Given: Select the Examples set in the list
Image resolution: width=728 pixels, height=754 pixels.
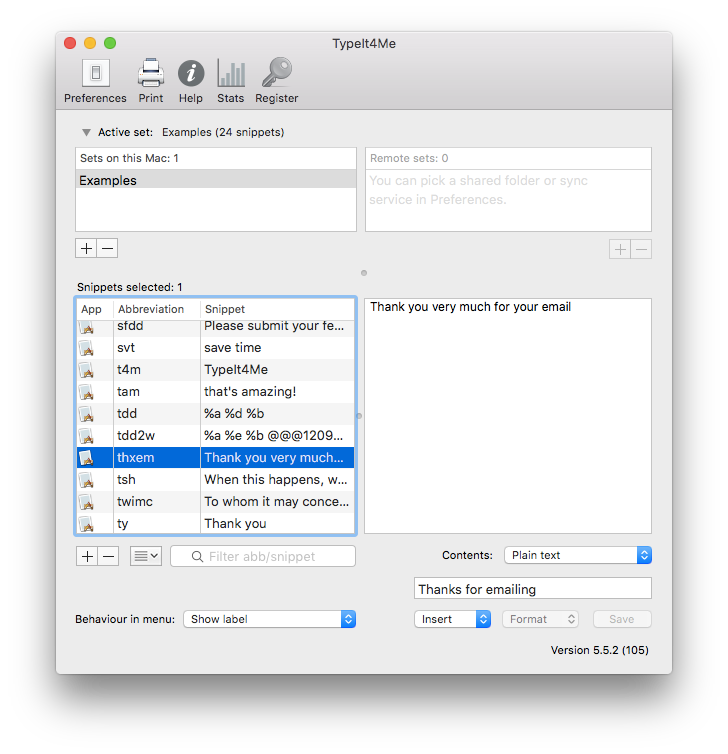Looking at the screenshot, I should pos(216,180).
